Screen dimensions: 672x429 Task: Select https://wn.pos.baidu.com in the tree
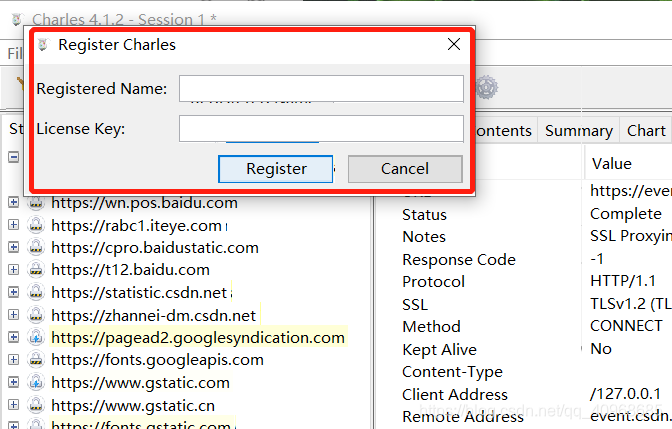(x=144, y=203)
